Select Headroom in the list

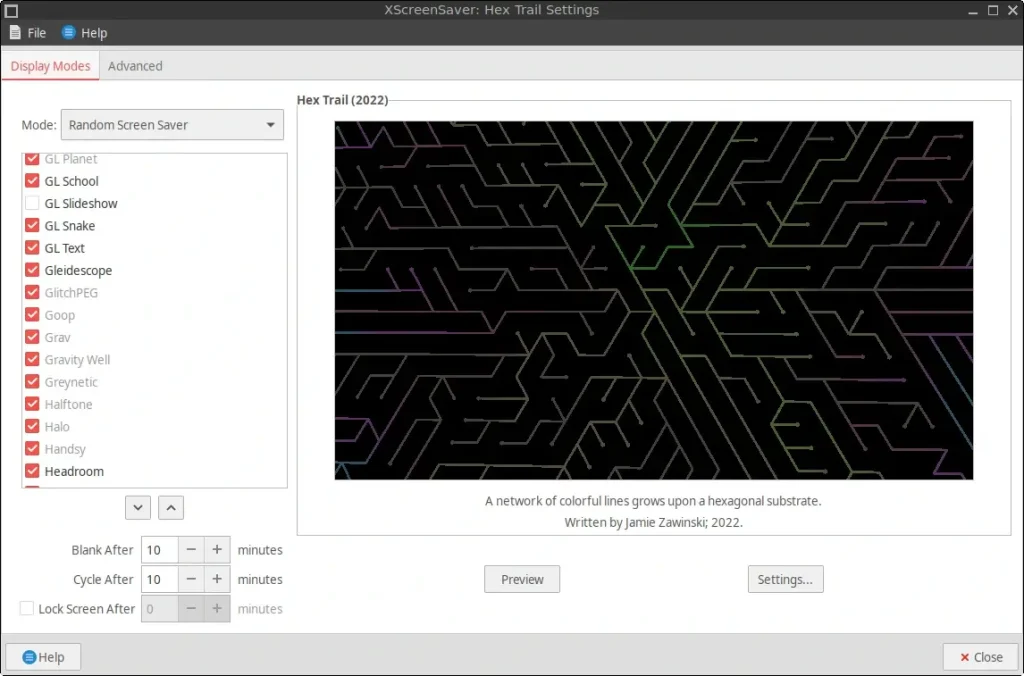[x=74, y=471]
